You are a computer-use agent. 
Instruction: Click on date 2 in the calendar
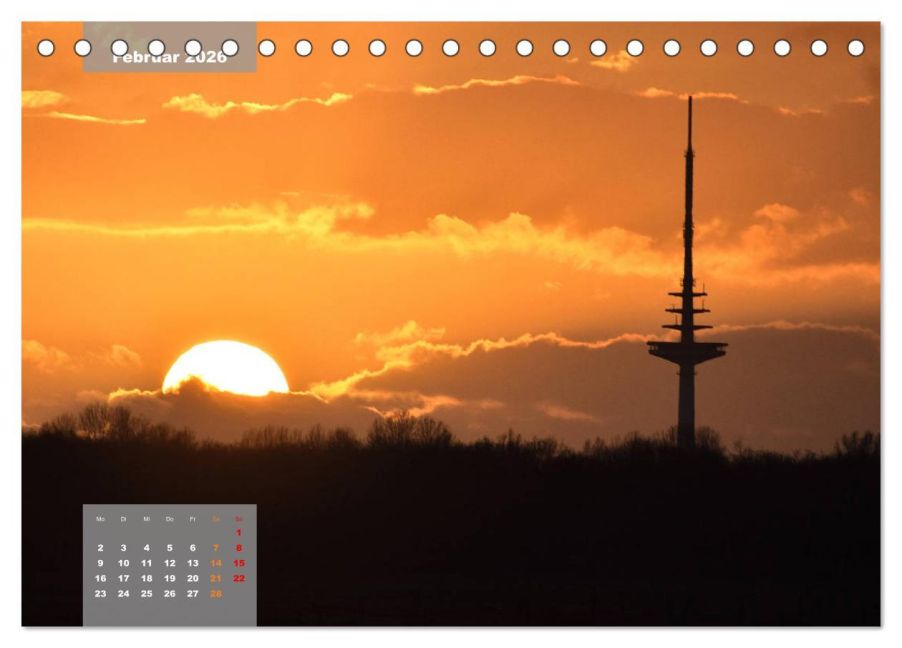coord(100,548)
